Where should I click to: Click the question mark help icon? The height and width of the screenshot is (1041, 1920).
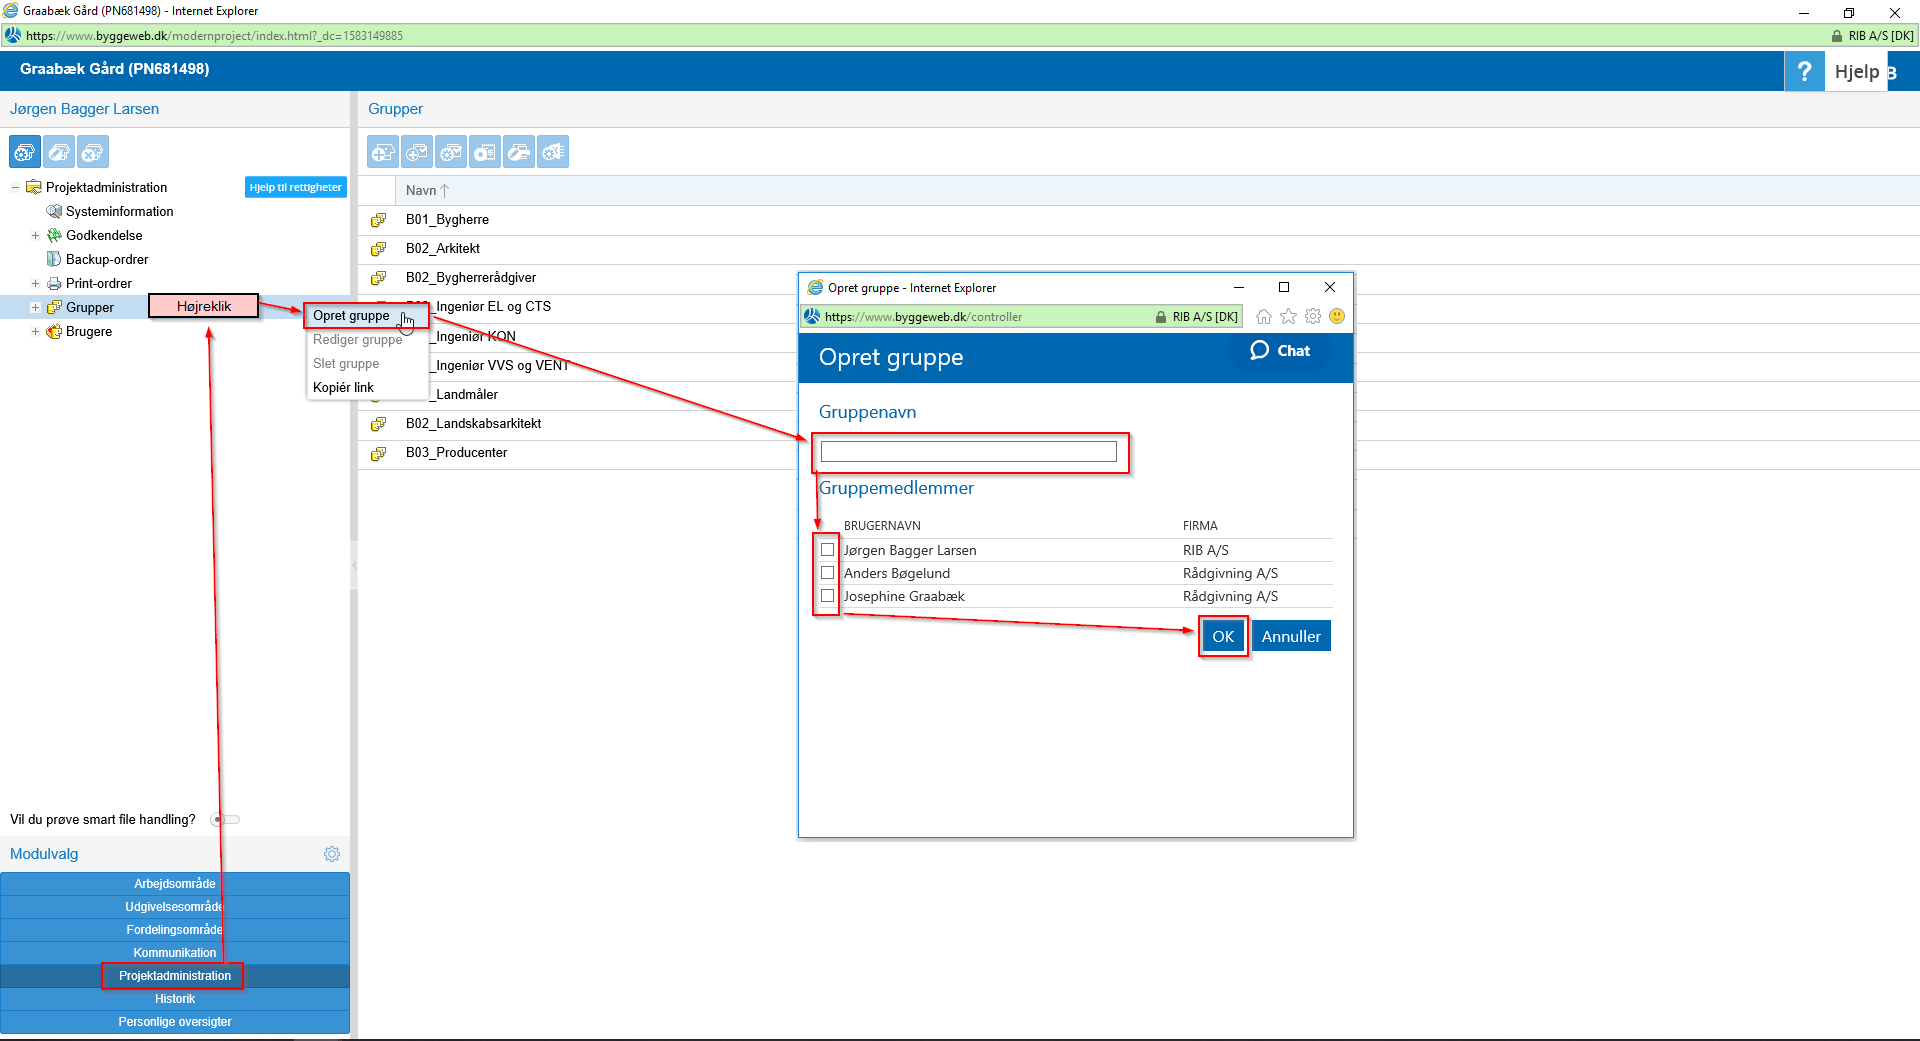(x=1804, y=72)
